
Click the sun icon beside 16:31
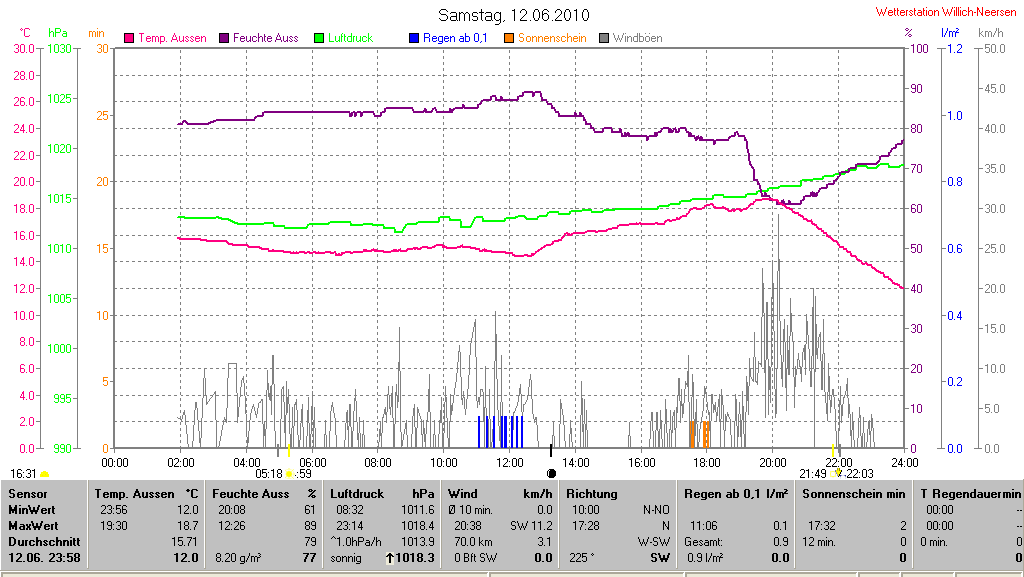click(x=44, y=474)
